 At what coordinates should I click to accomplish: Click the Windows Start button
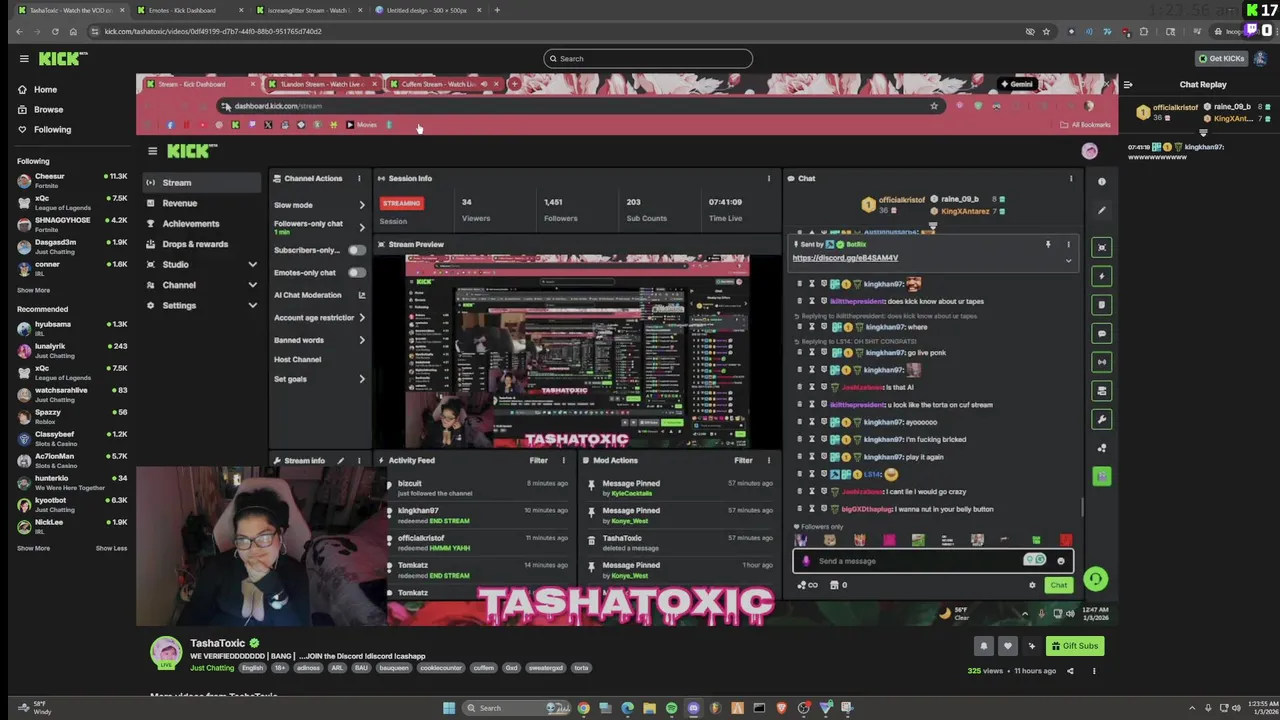[449, 708]
